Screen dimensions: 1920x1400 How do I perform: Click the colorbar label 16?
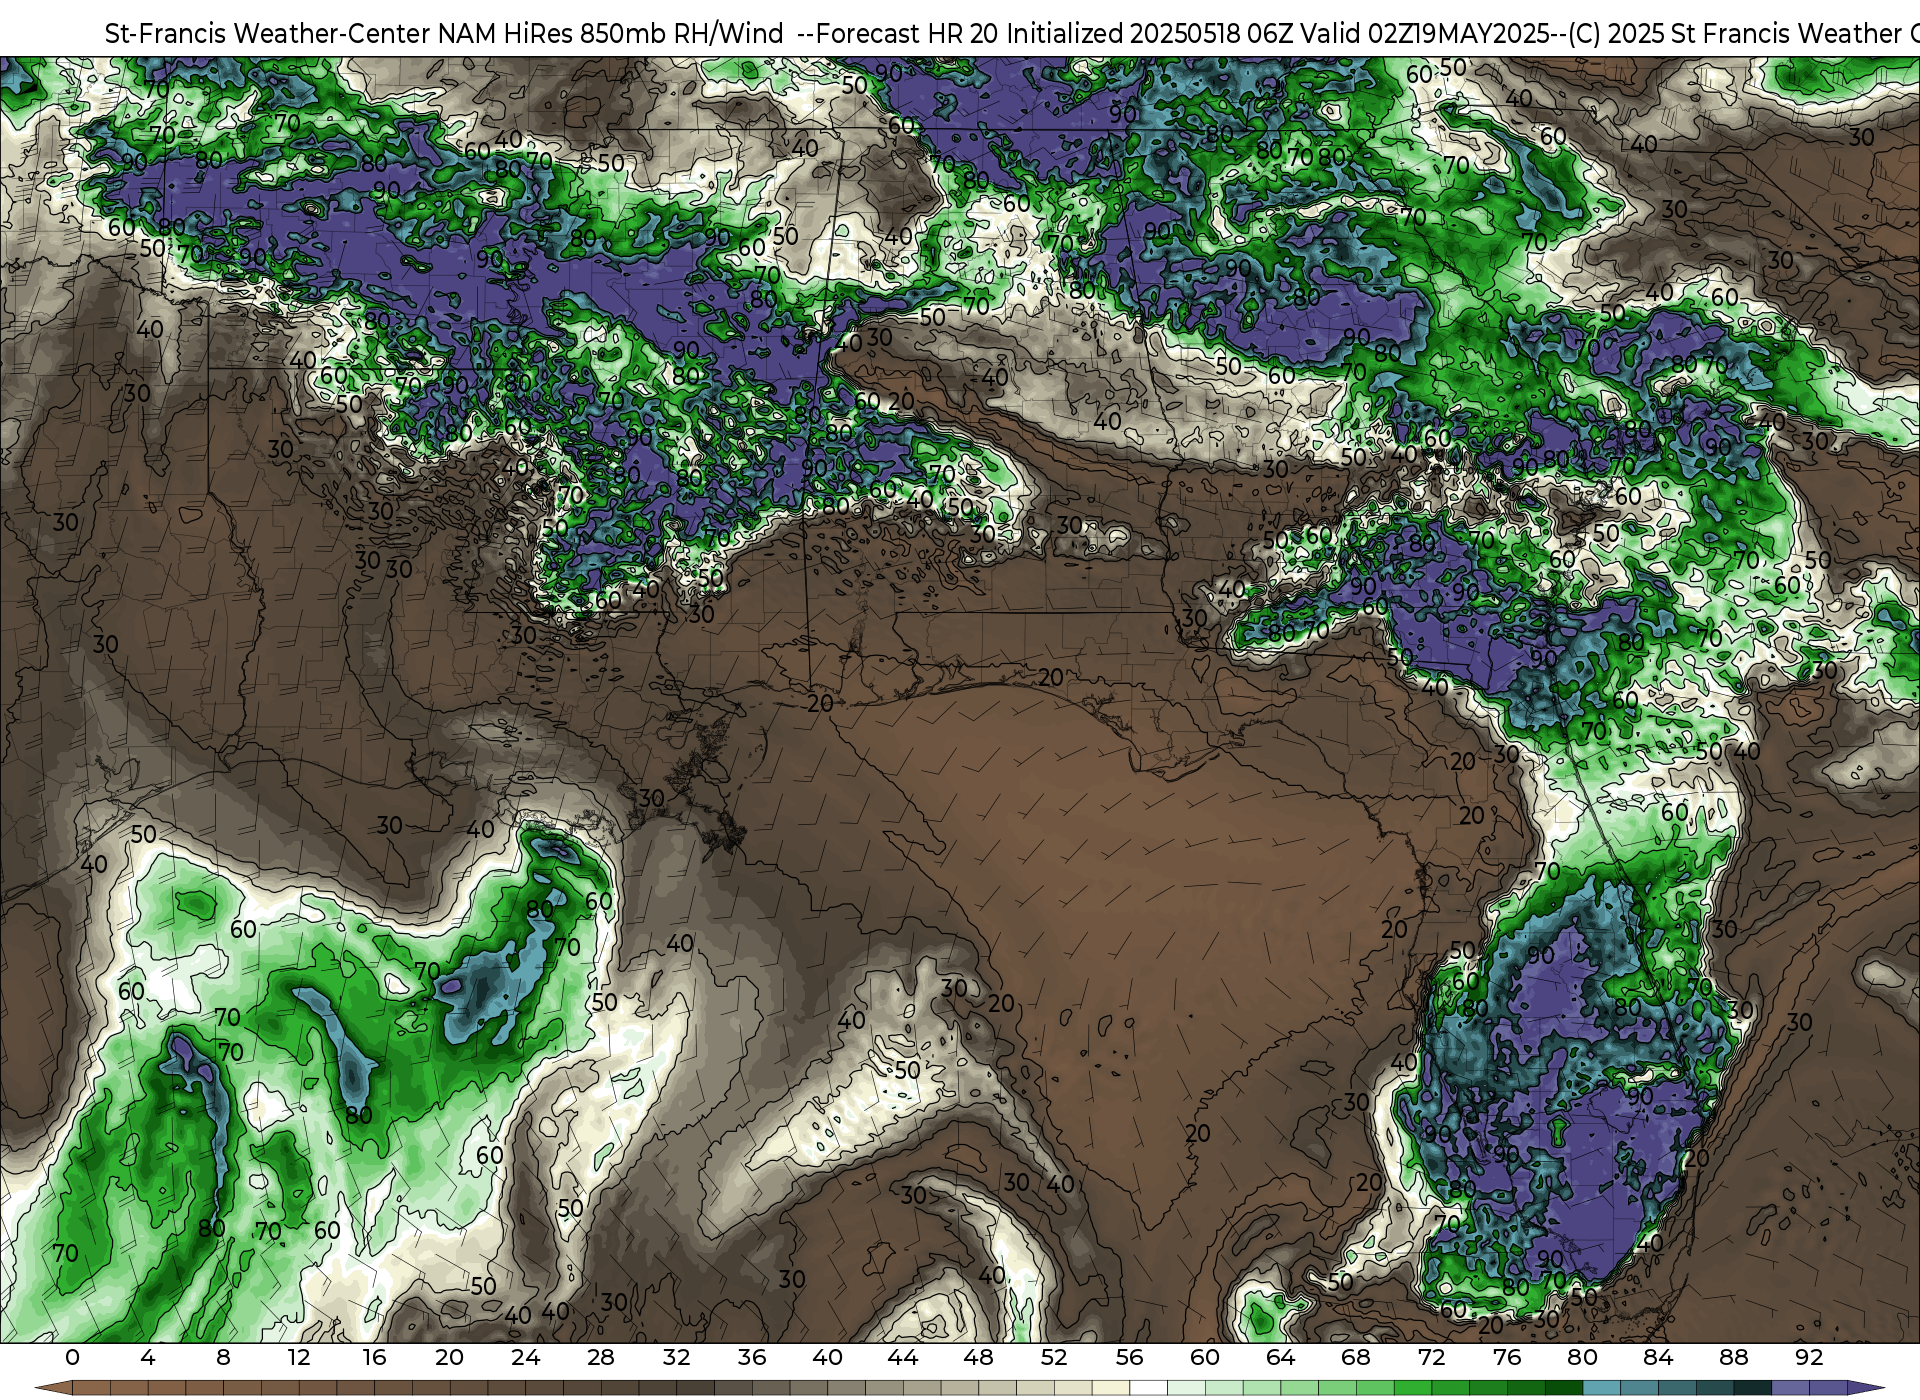click(374, 1358)
